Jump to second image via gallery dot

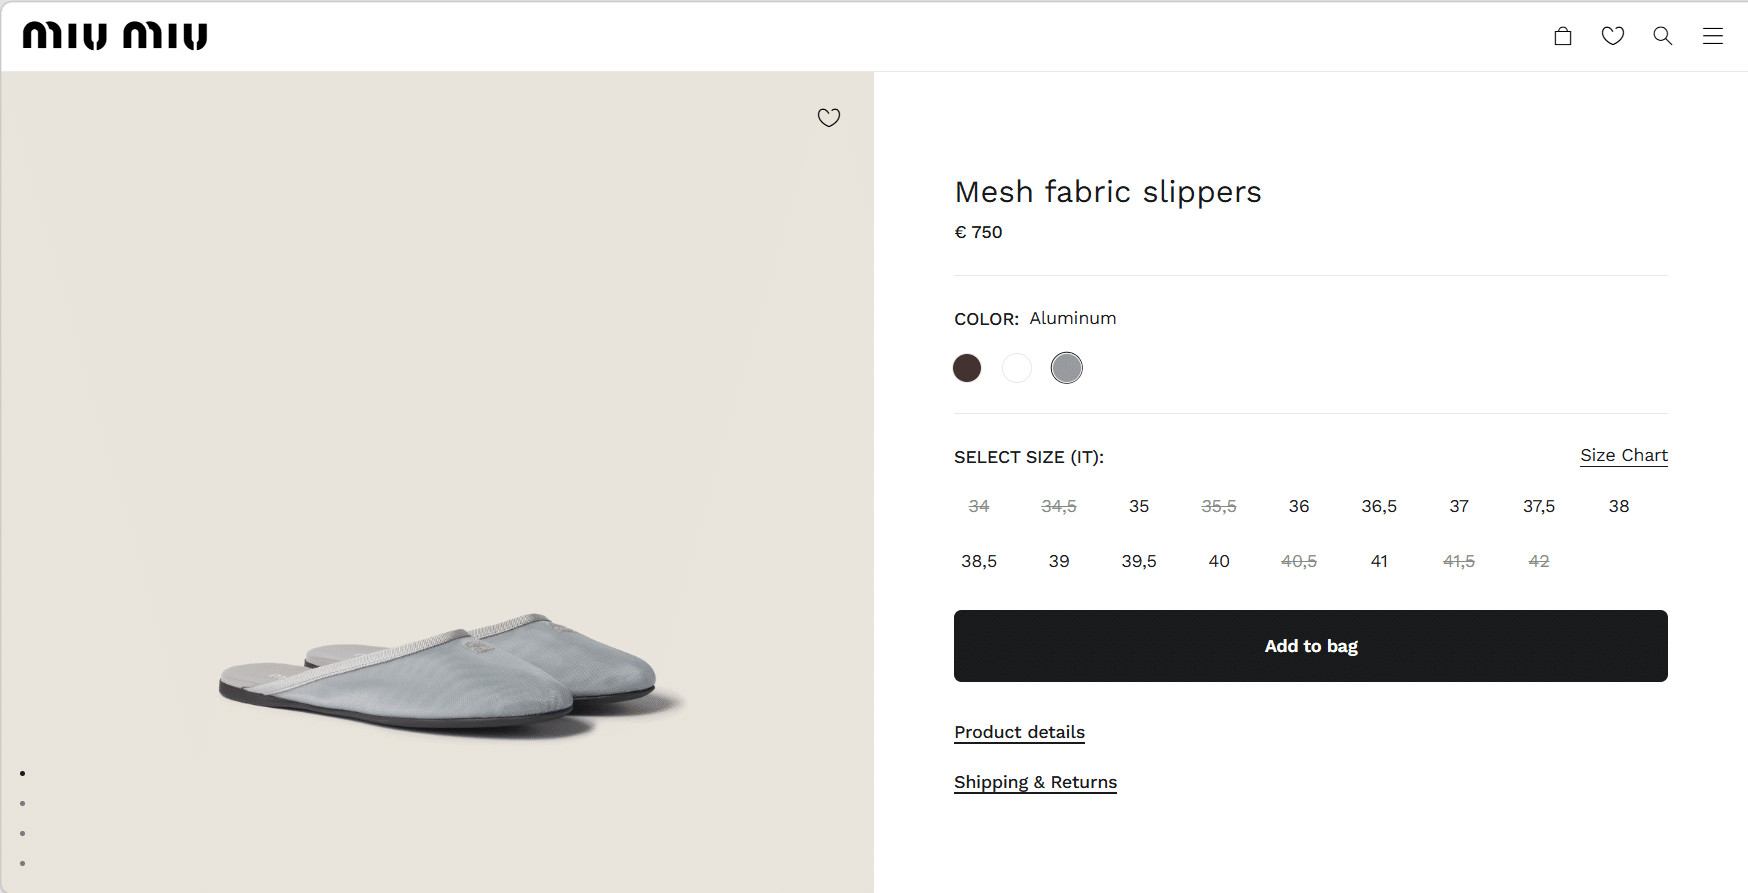[x=22, y=803]
